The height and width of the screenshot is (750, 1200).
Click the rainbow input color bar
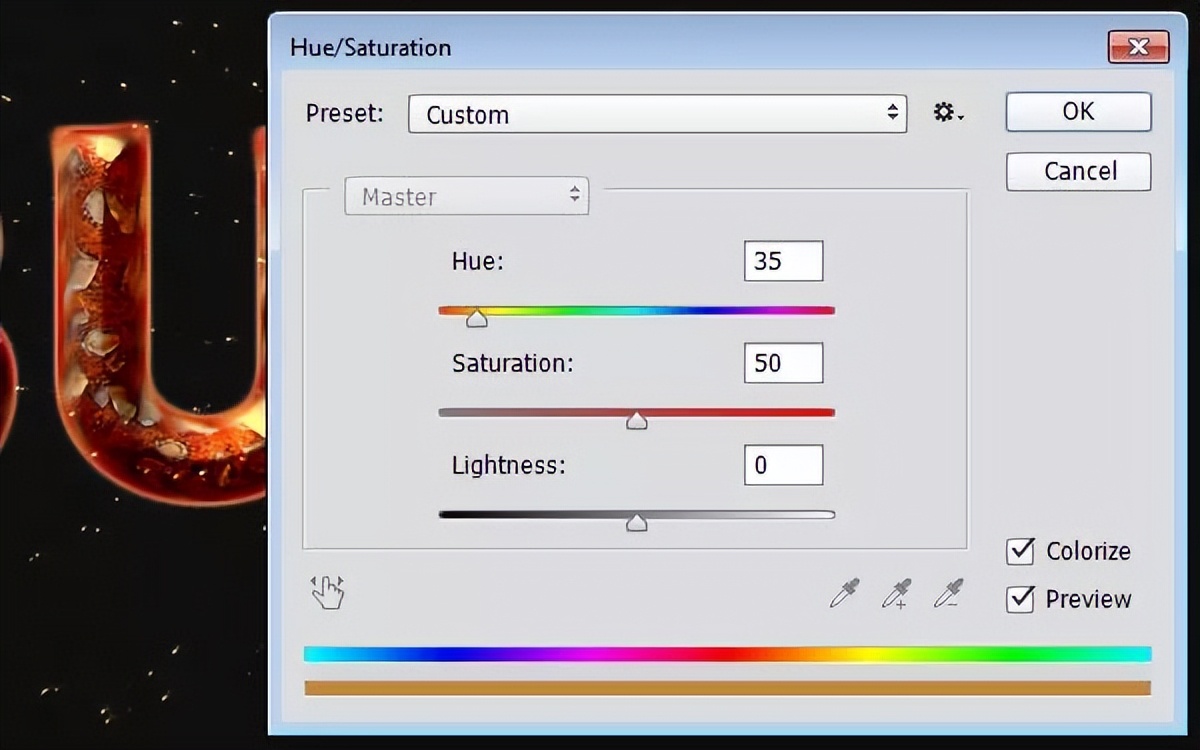727,654
